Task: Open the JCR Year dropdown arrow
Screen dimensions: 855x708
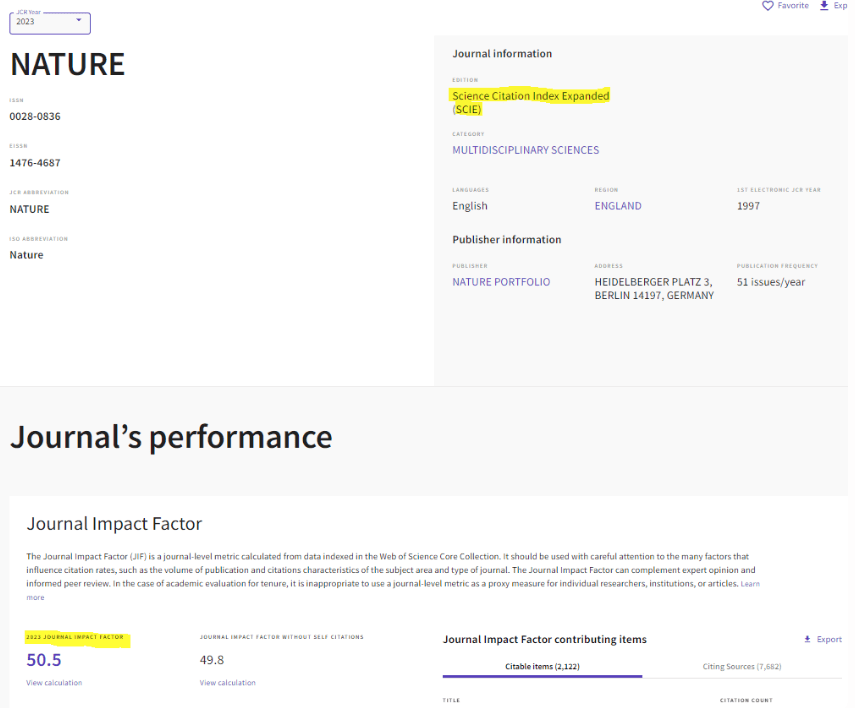Action: [79, 20]
